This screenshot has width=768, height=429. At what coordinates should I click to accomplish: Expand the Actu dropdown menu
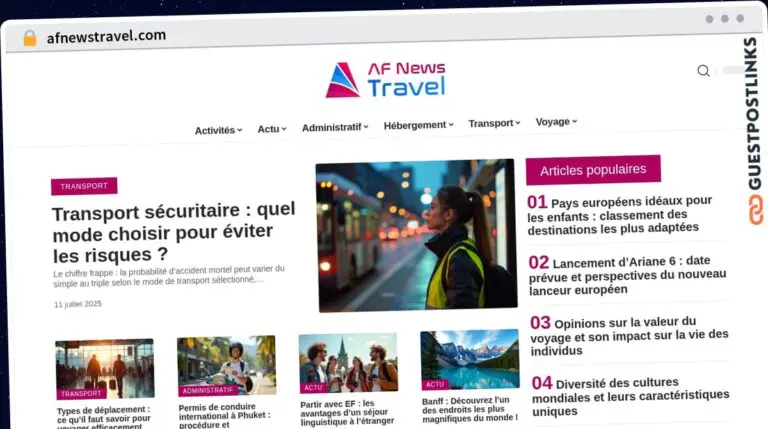272,129
